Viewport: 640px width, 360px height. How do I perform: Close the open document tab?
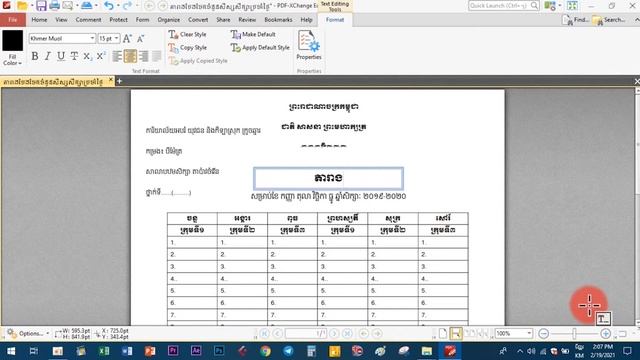tap(111, 80)
